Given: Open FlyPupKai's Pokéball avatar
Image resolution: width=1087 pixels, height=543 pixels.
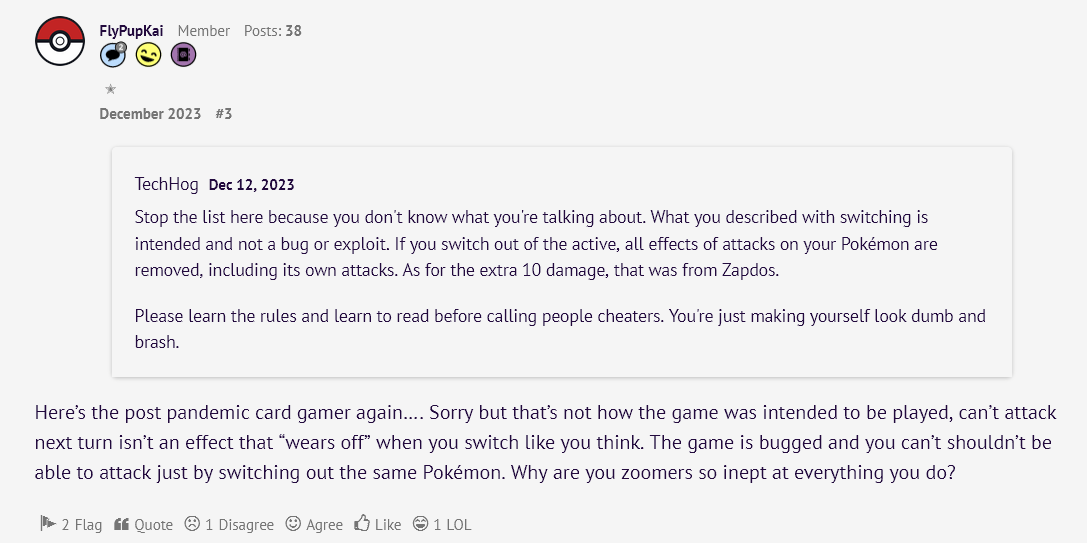Looking at the screenshot, I should 60,42.
